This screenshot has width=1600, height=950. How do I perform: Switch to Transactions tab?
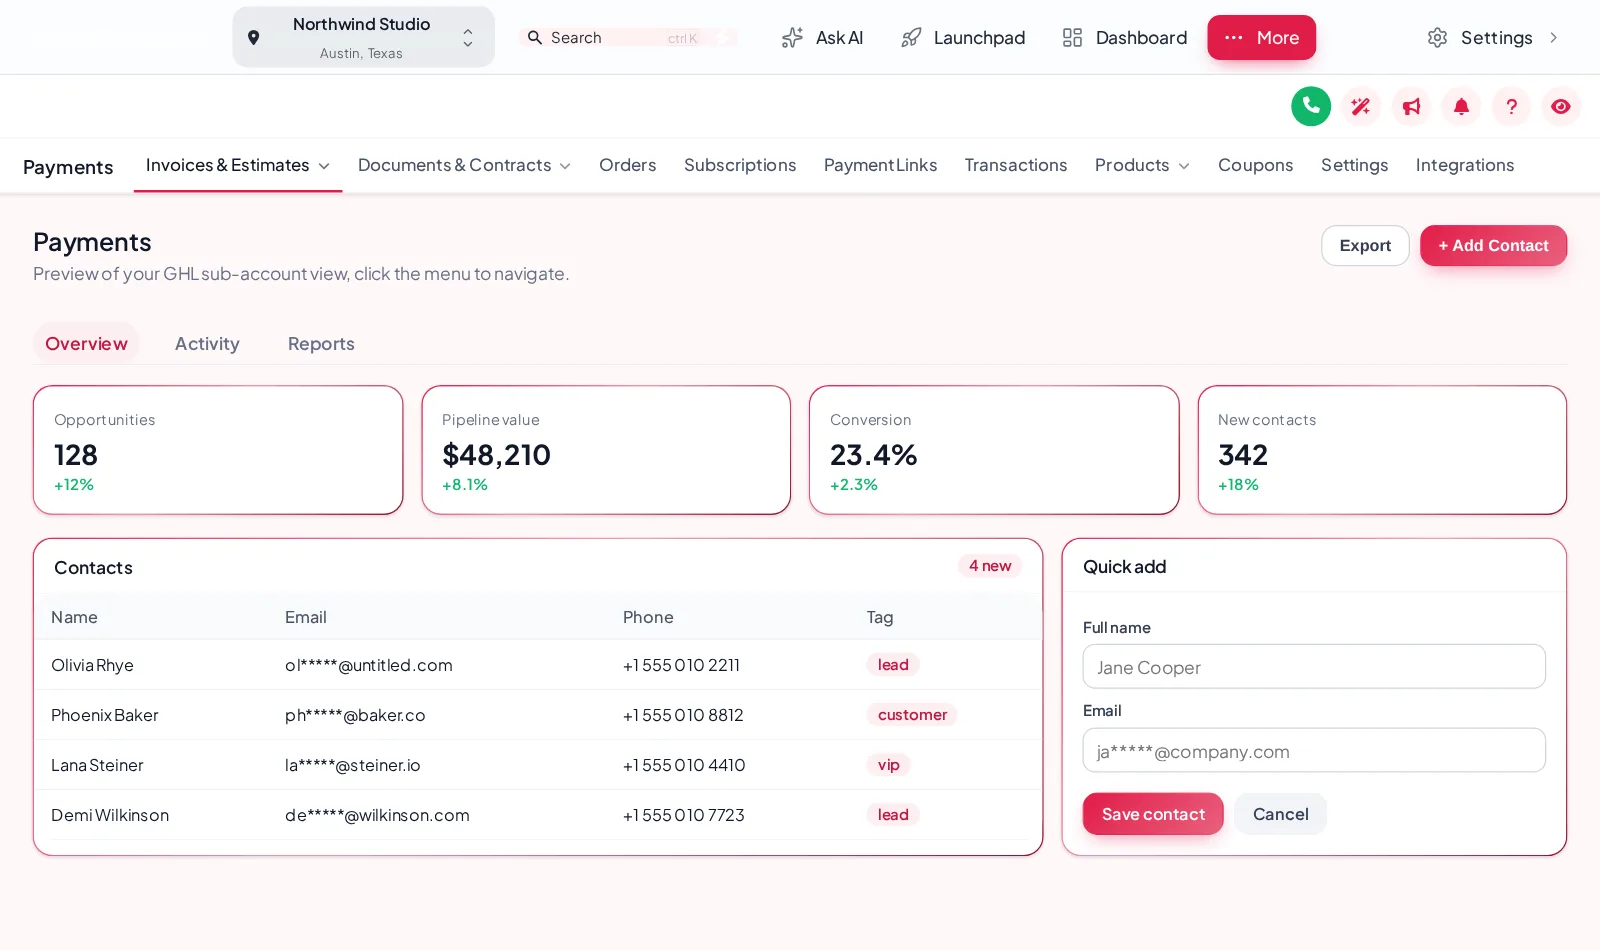pos(1015,165)
